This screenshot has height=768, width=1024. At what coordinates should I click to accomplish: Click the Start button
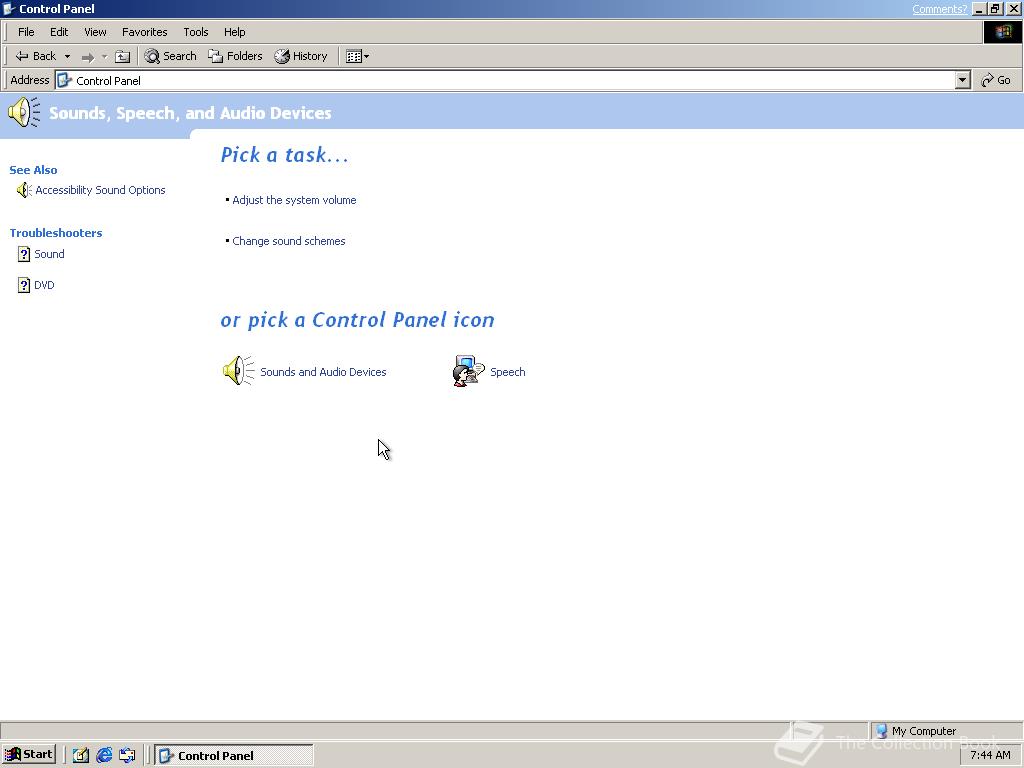(x=29, y=754)
